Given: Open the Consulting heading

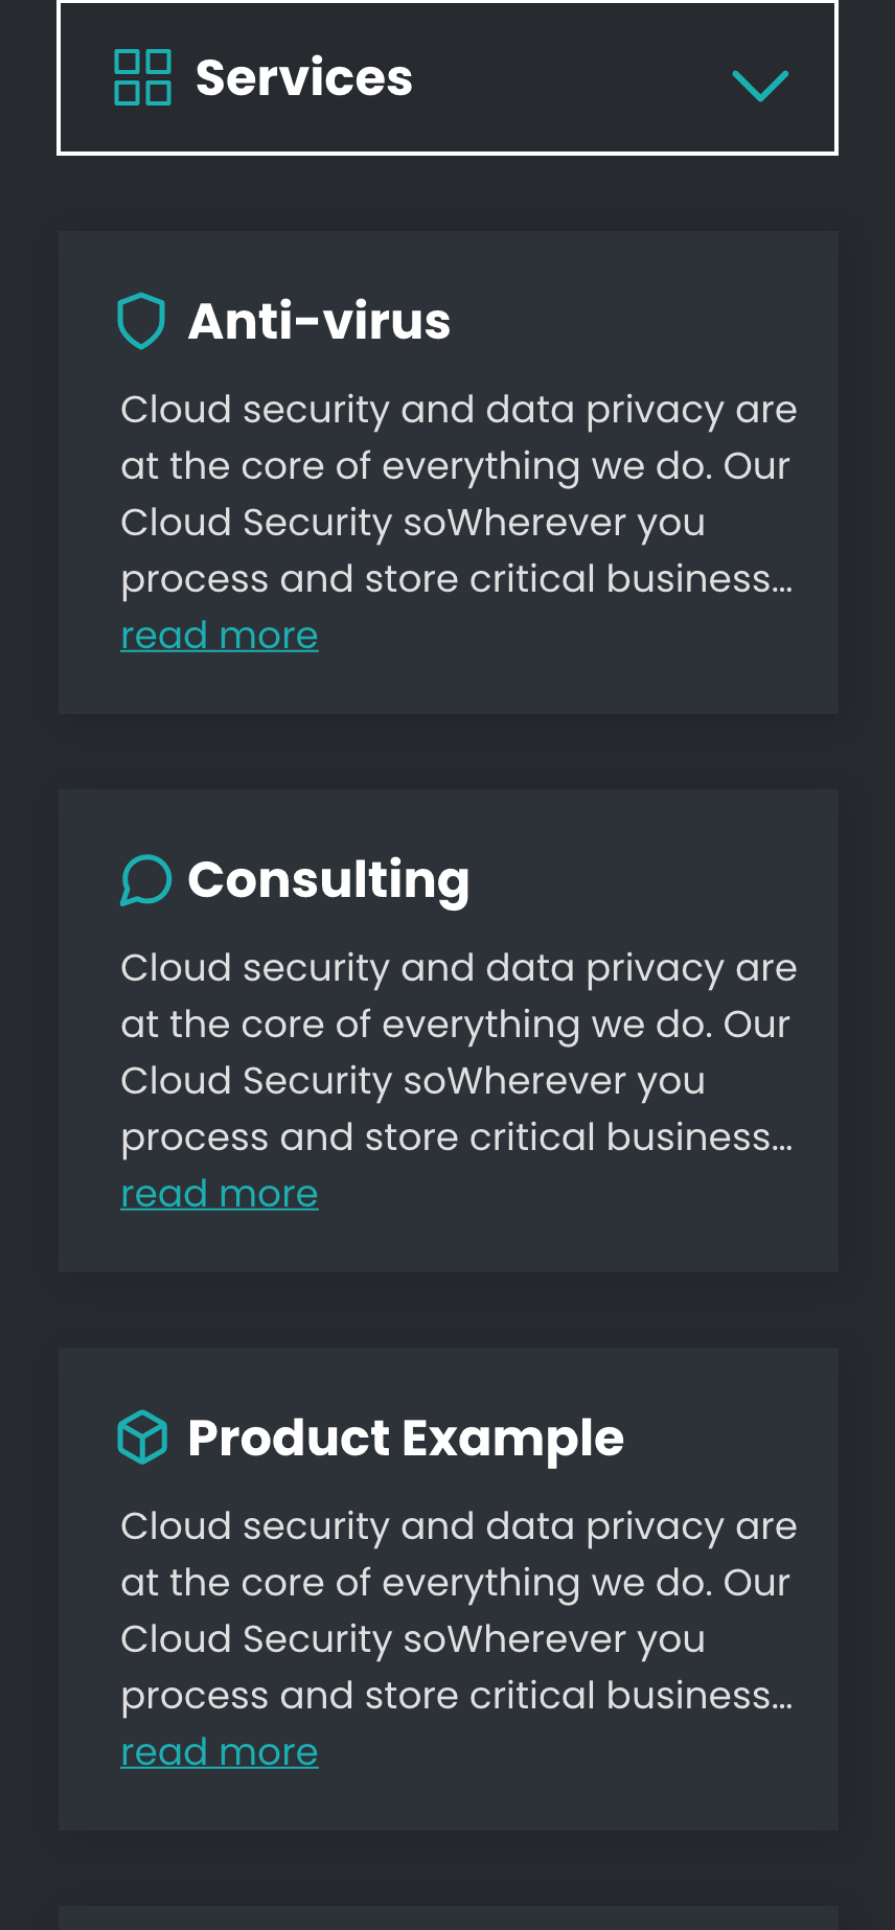Looking at the screenshot, I should tap(328, 880).
